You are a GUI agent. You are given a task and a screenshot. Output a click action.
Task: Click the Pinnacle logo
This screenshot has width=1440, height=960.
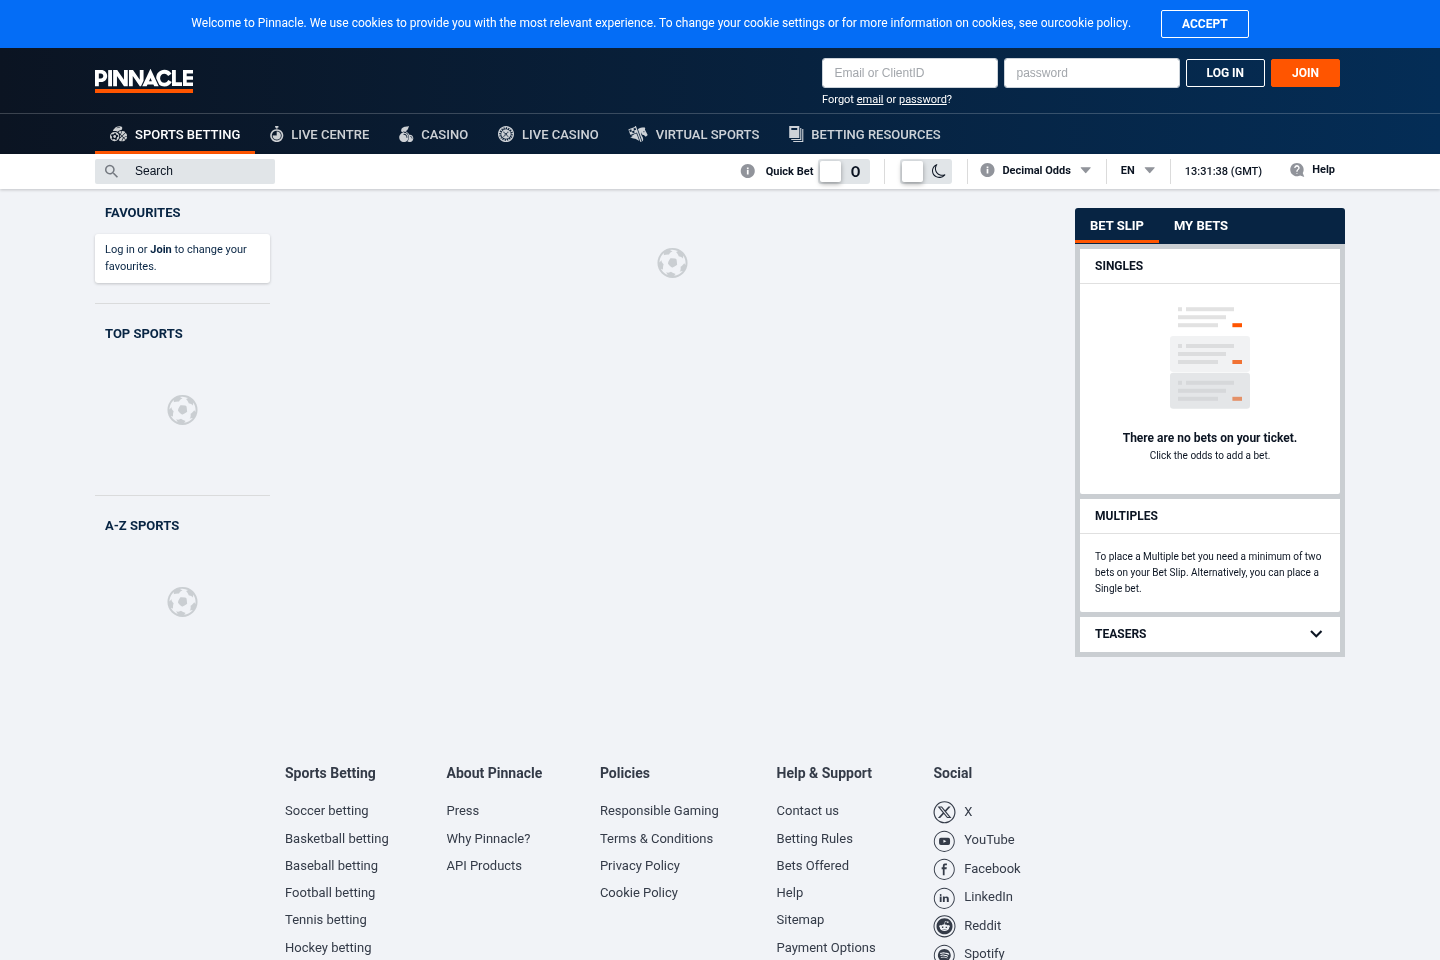(144, 80)
